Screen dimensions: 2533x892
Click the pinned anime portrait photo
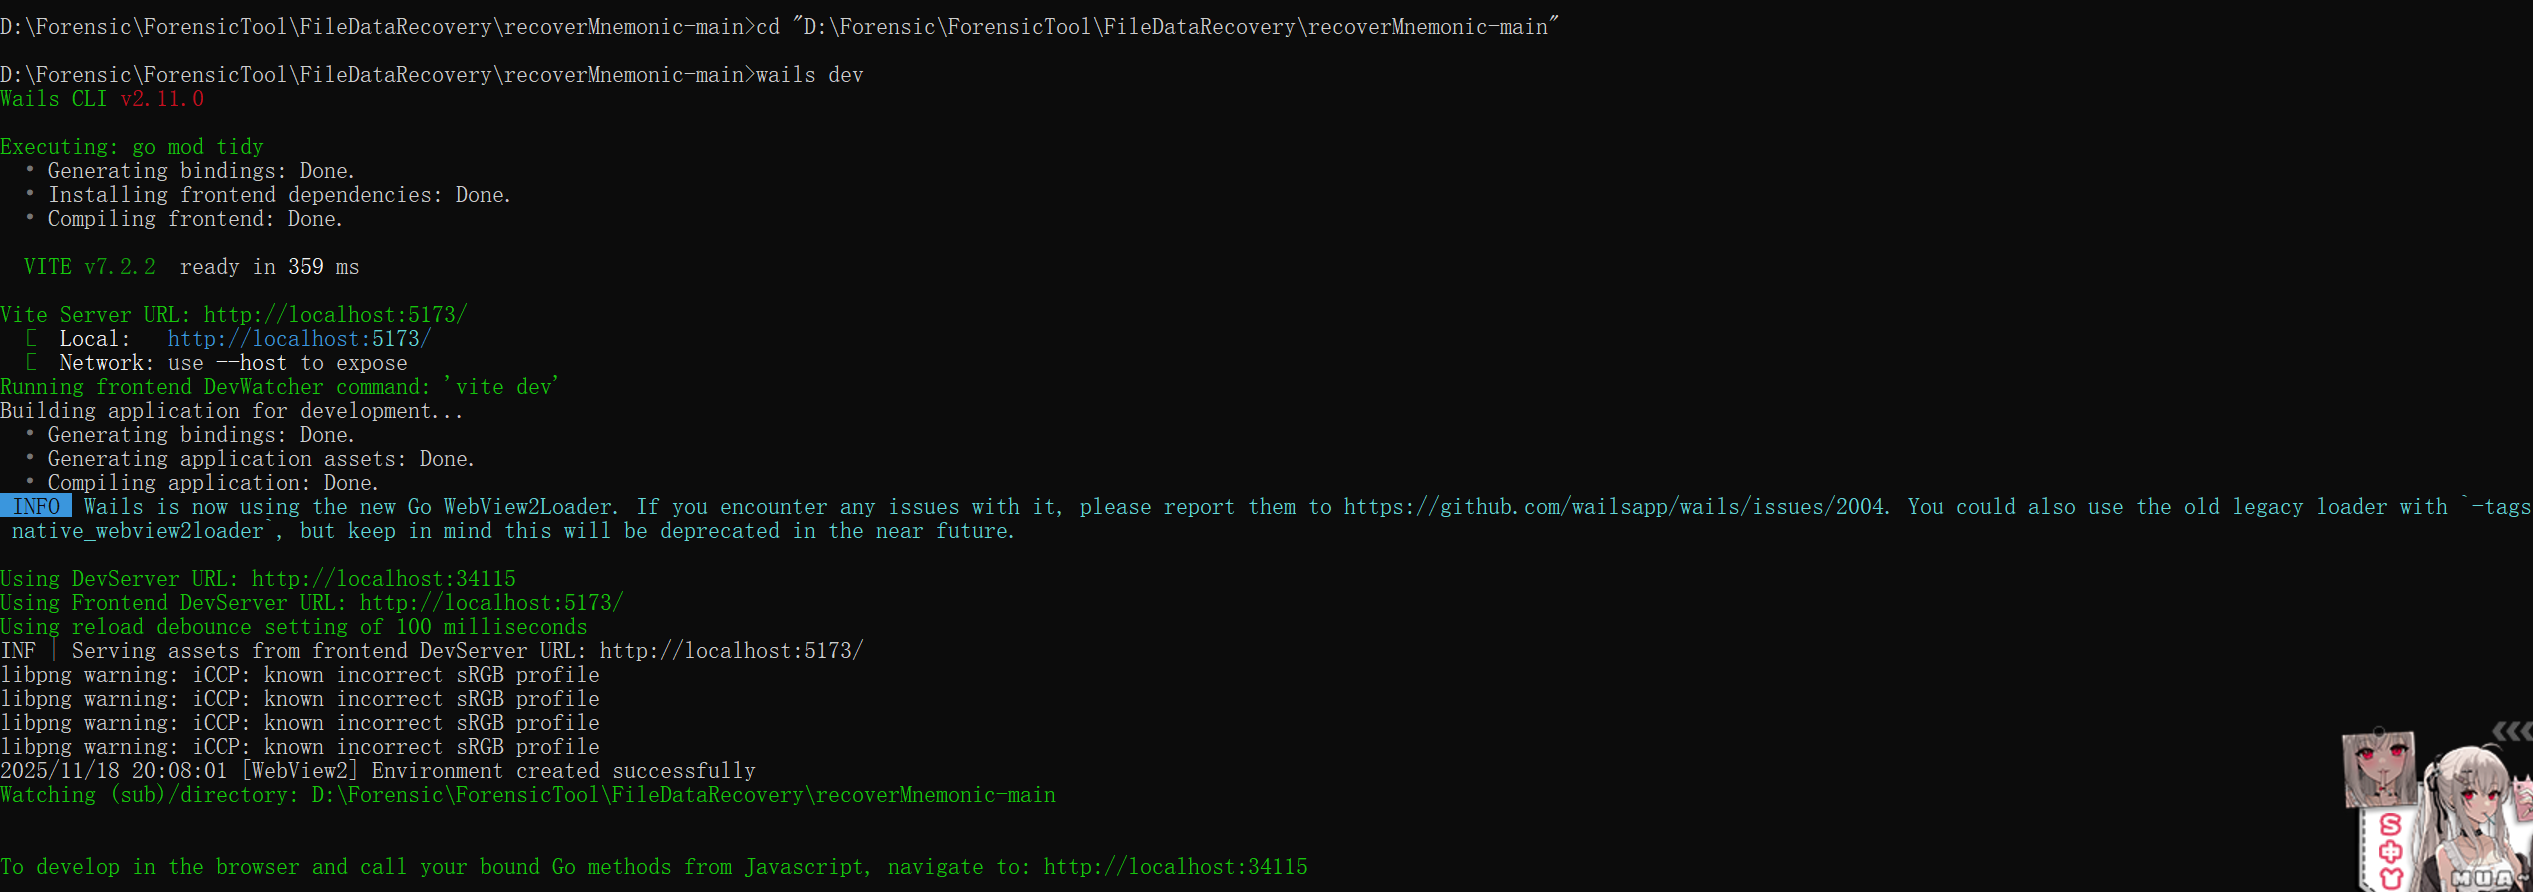(x=2379, y=770)
